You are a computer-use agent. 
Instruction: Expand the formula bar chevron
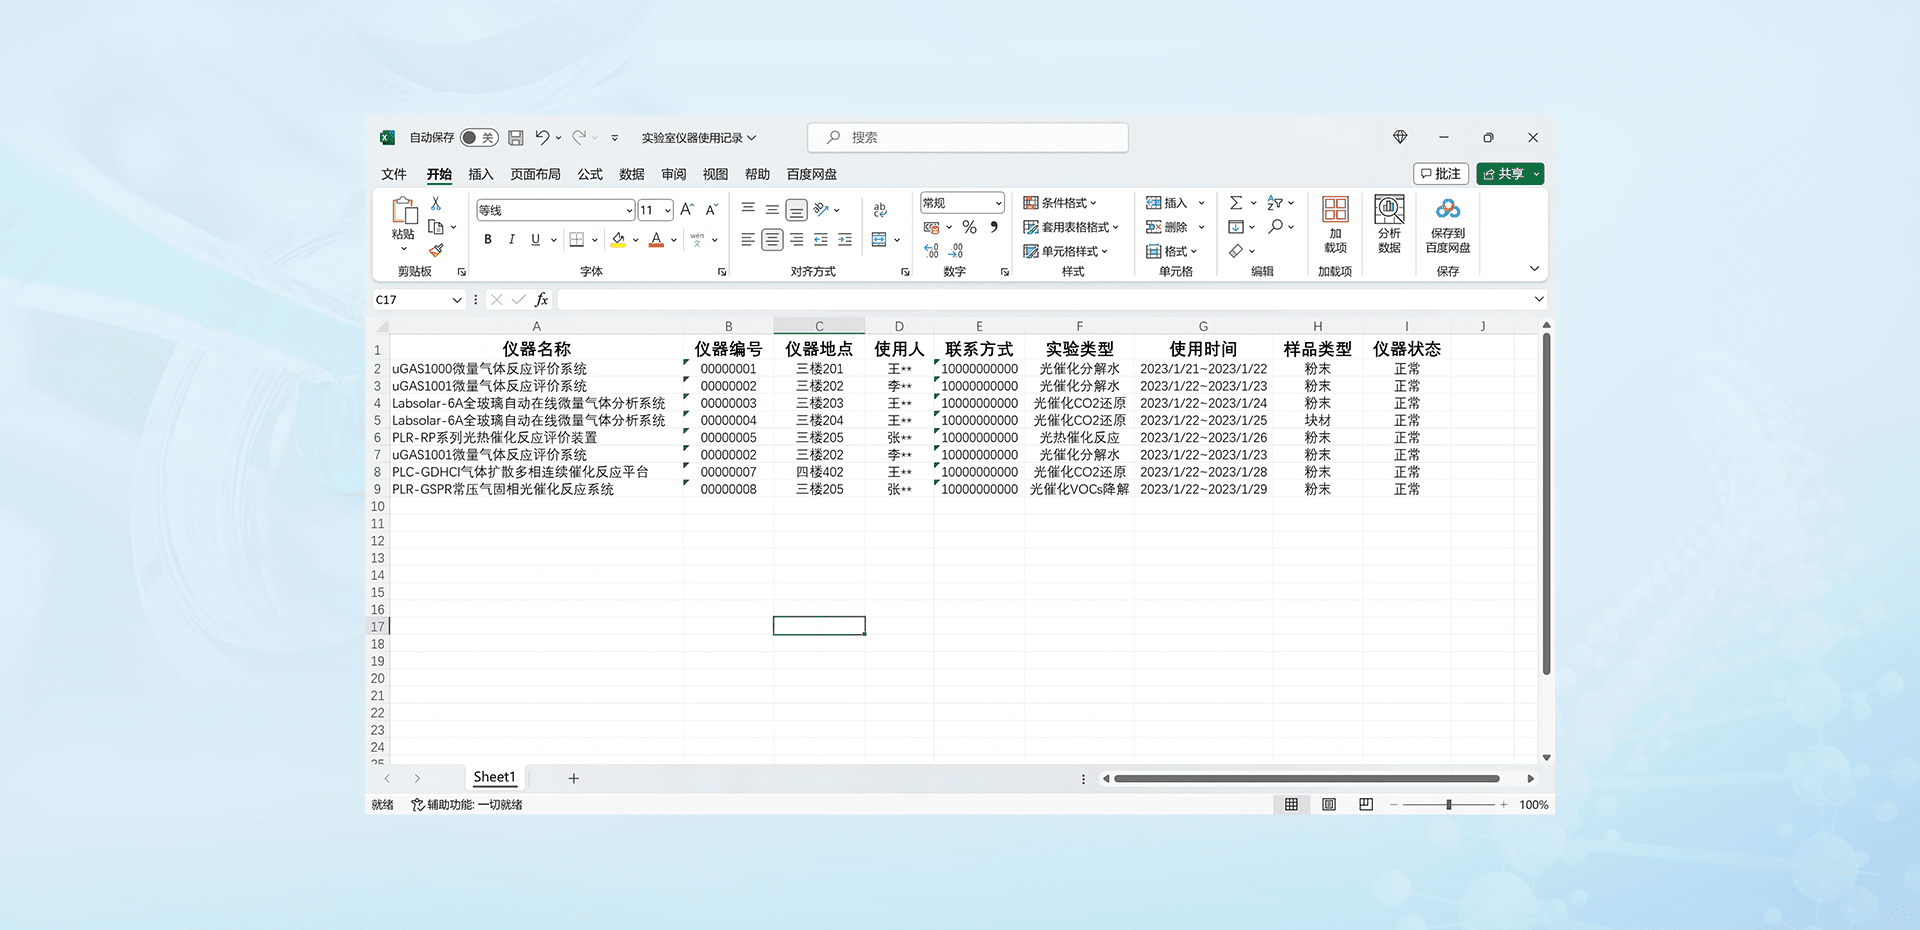pyautogui.click(x=1539, y=299)
